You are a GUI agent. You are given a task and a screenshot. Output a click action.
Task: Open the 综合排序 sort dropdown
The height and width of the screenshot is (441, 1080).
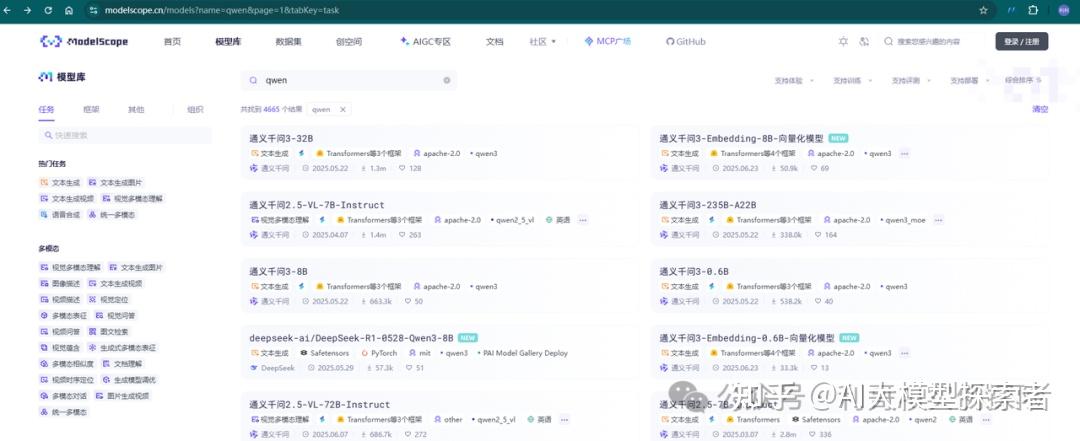1023,81
